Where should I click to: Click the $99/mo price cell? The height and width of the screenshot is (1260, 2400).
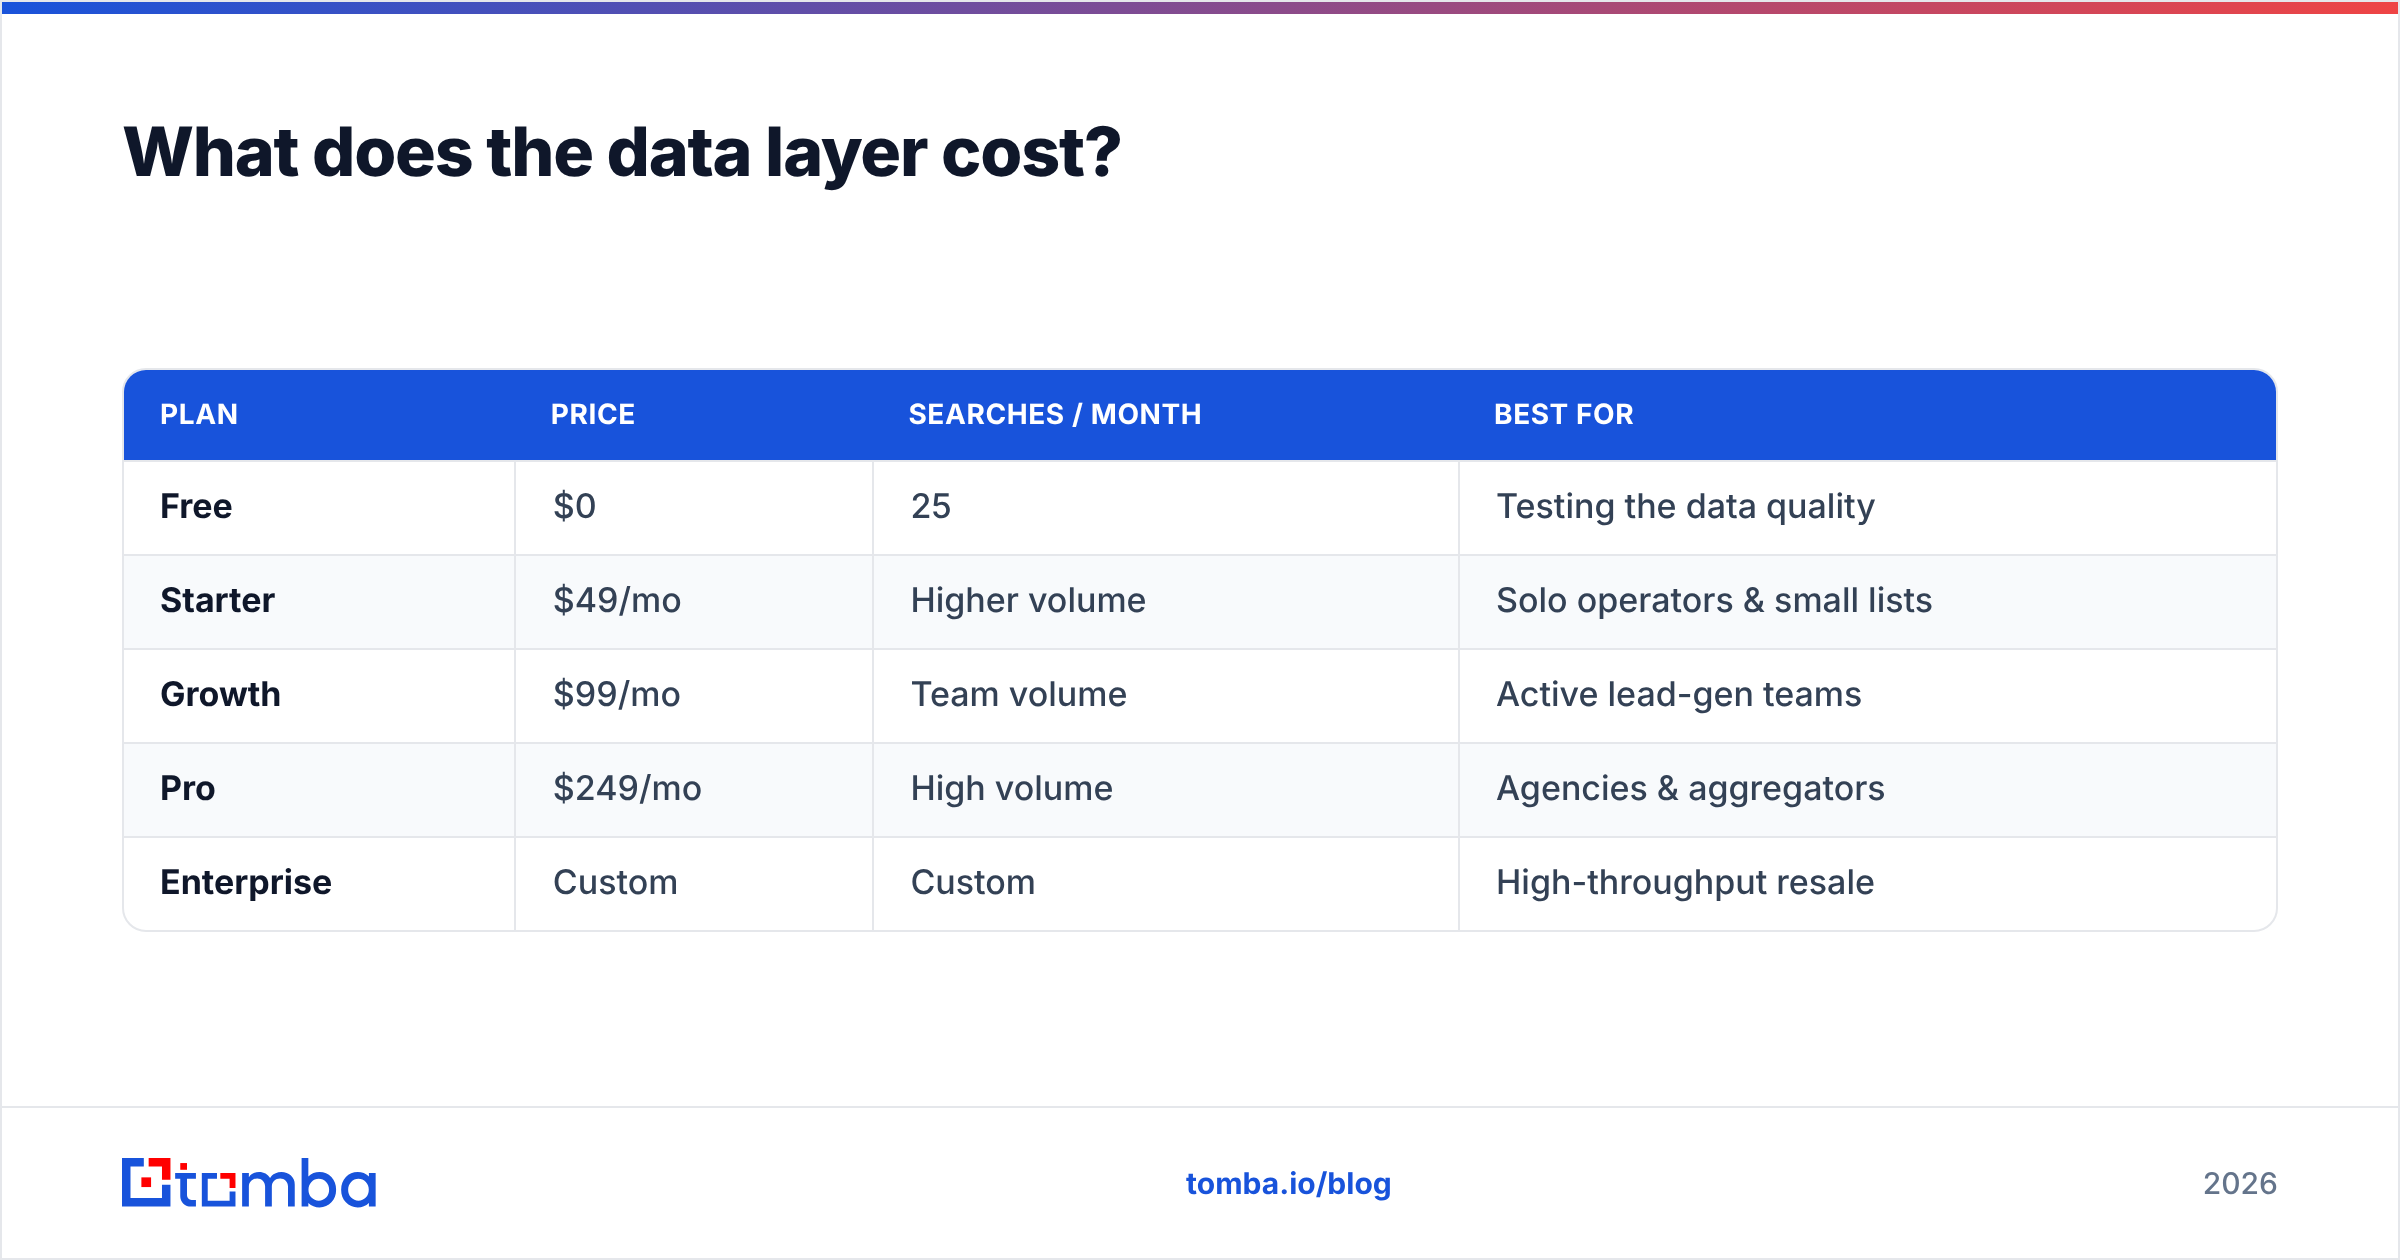coord(693,695)
